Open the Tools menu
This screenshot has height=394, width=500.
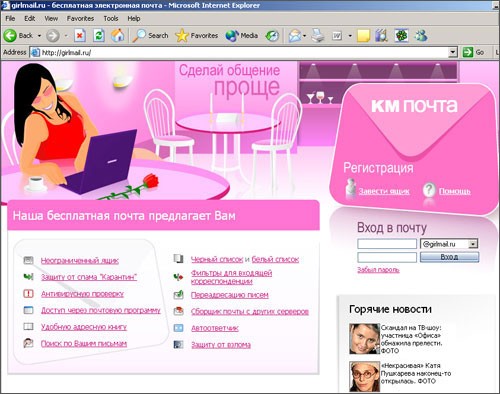click(x=111, y=18)
